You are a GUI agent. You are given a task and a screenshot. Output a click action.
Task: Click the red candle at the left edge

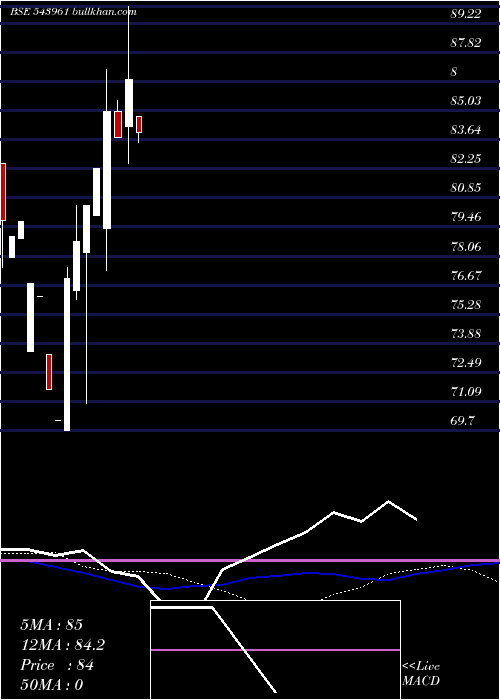3,192
